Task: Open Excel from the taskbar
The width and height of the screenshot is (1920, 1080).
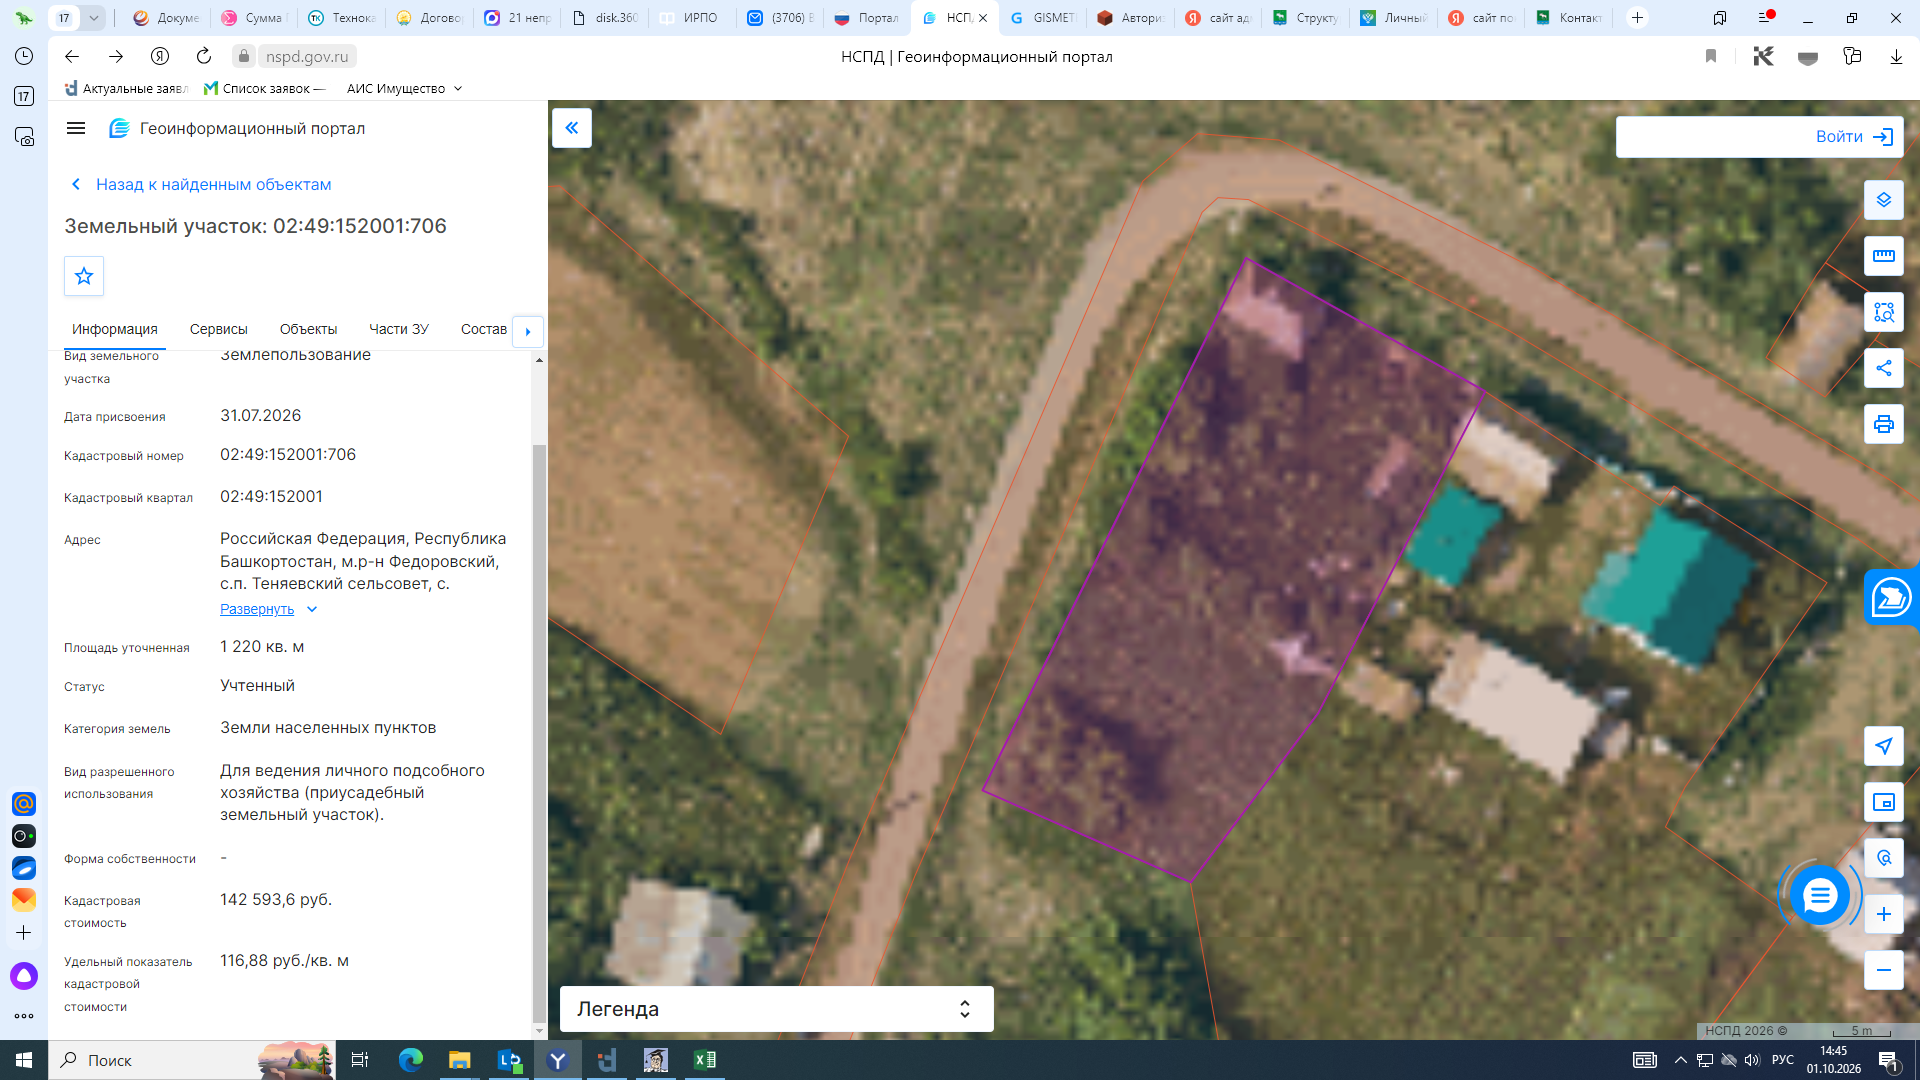Action: (704, 1060)
